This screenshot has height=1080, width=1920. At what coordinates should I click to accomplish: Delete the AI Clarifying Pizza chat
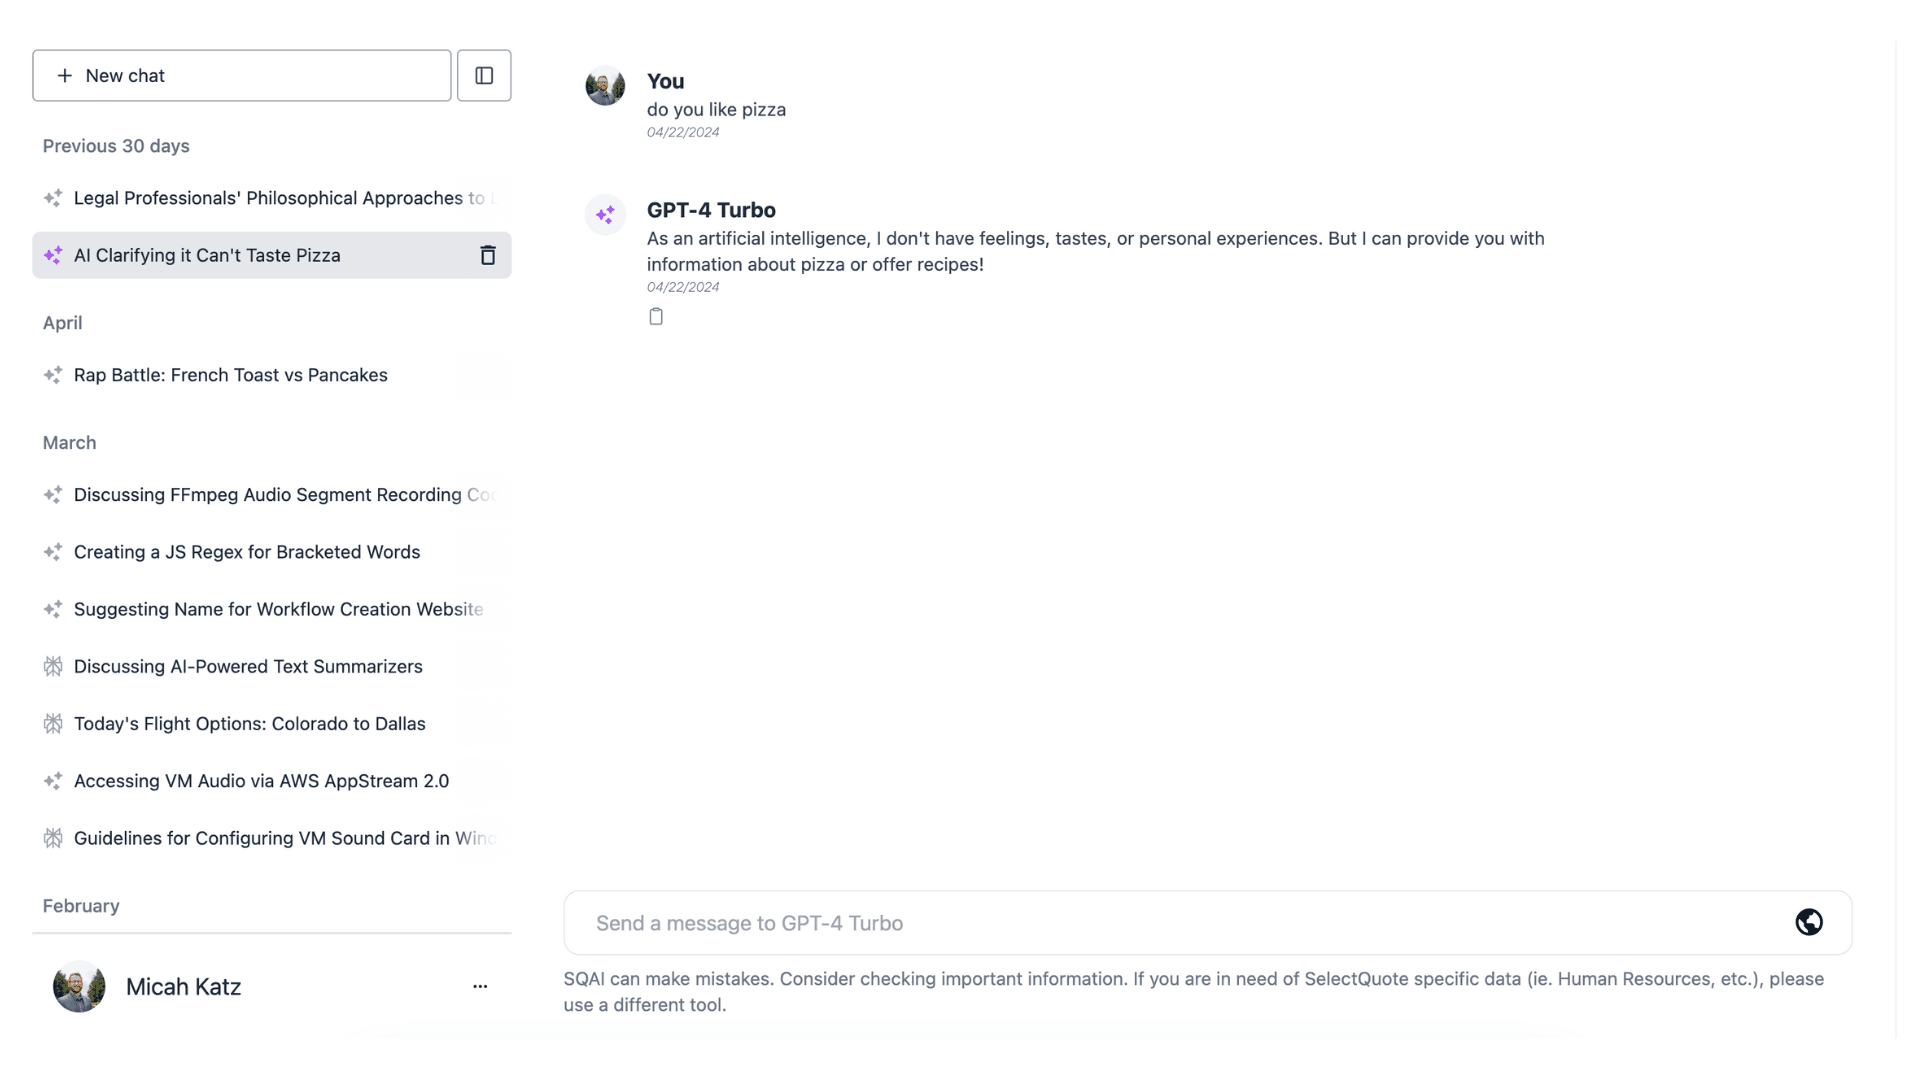coord(488,255)
